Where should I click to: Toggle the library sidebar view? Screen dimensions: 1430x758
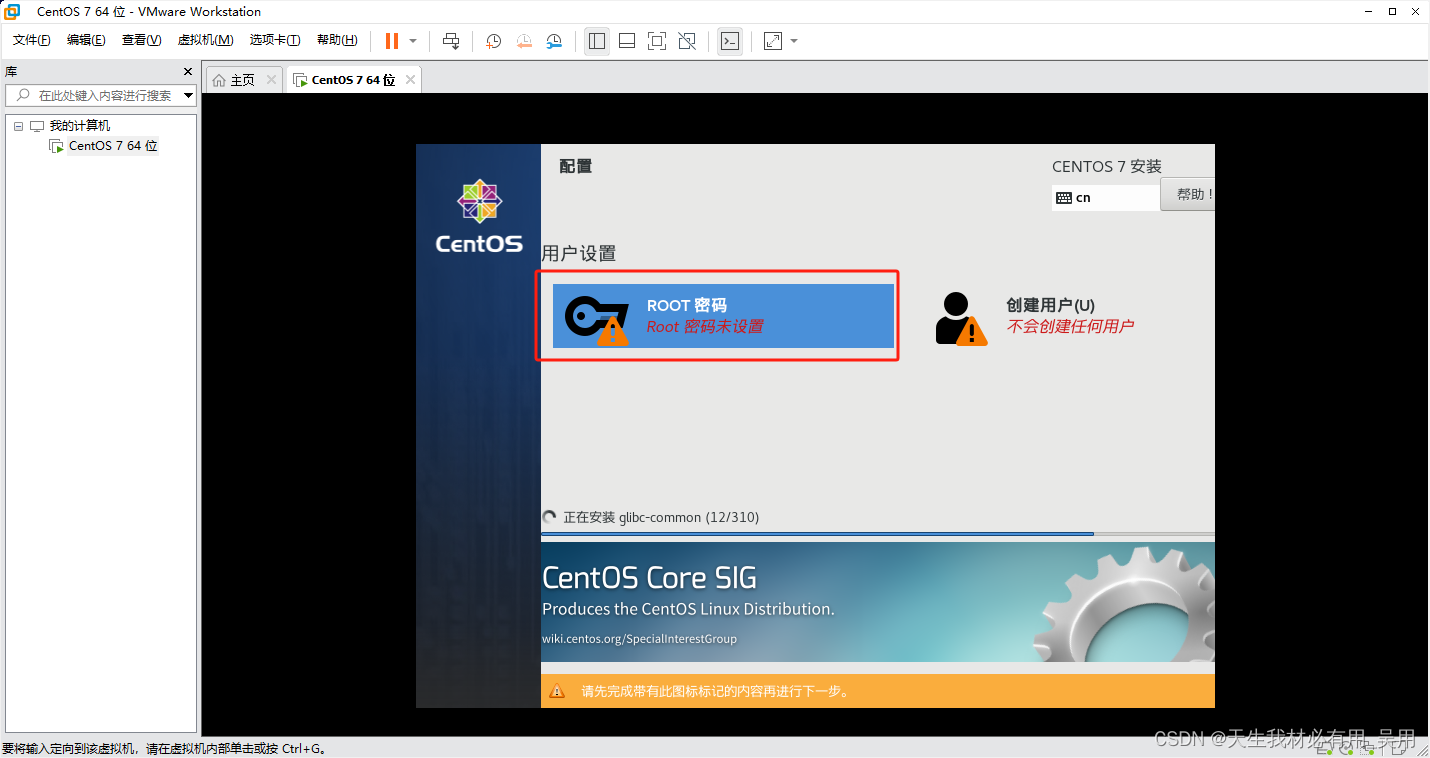pos(597,41)
